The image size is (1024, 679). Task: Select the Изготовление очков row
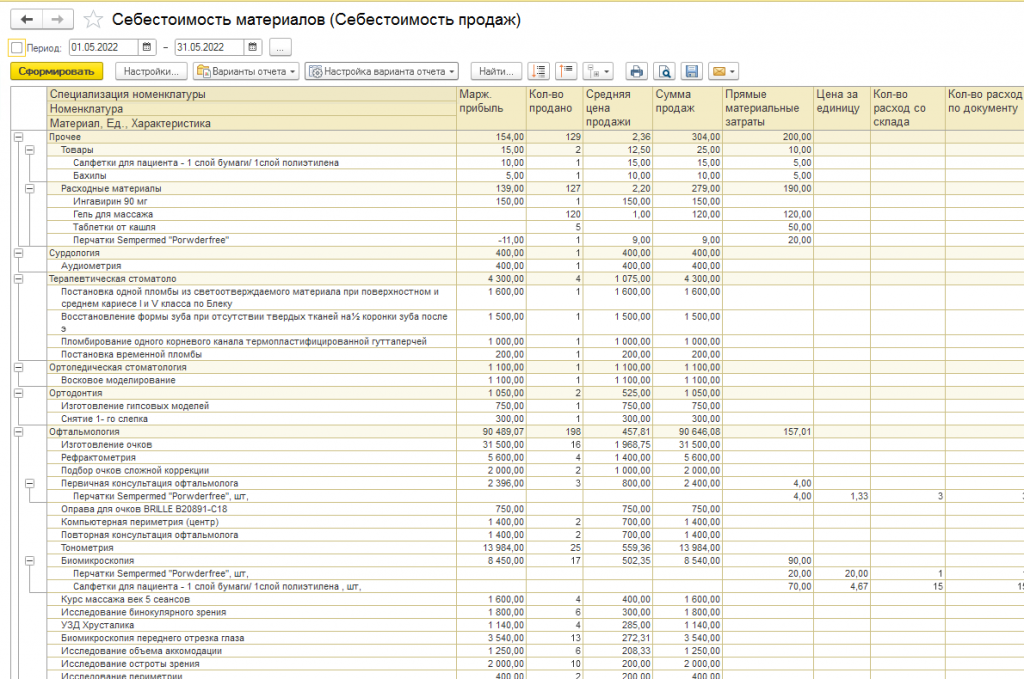(251, 445)
